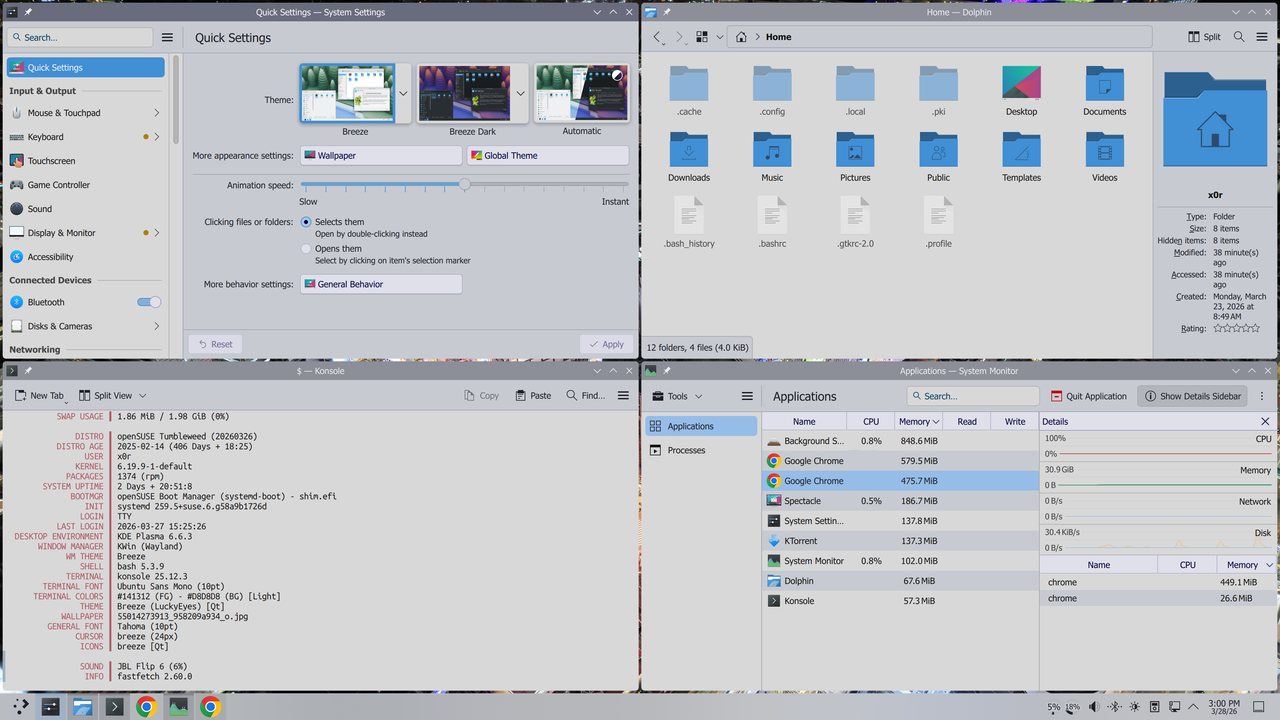This screenshot has height=720, width=1280.
Task: Show hidden system tray icons
Action: [x=1194, y=707]
